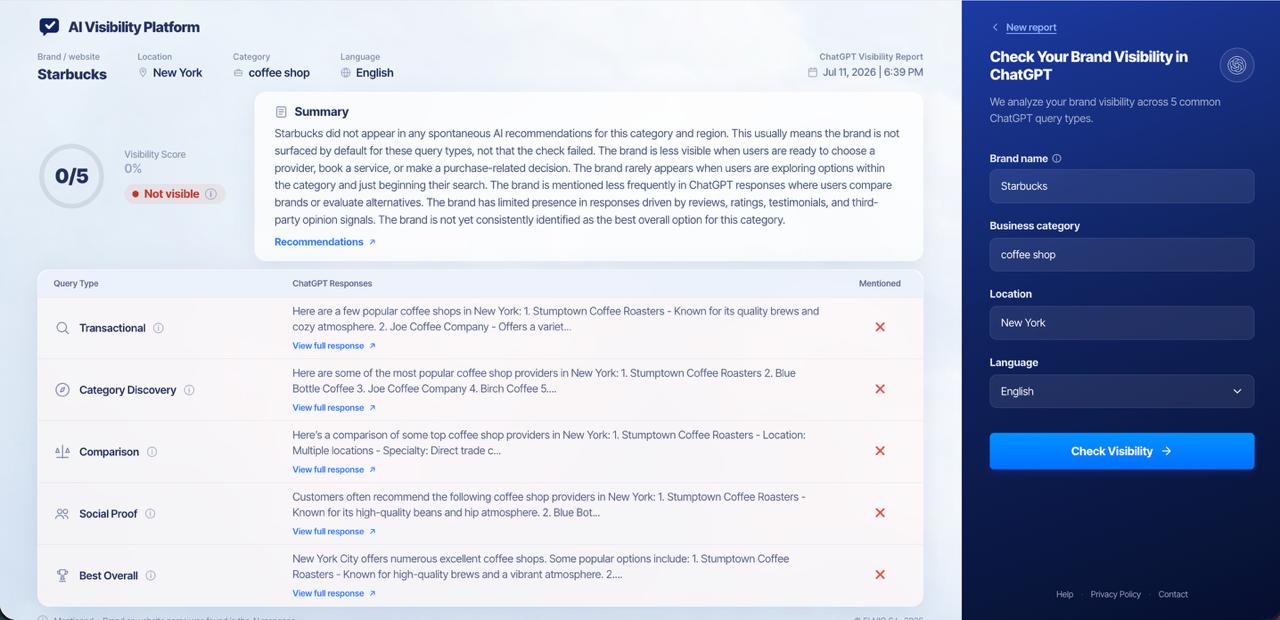
Task: Click the Summary document icon
Action: 281,112
